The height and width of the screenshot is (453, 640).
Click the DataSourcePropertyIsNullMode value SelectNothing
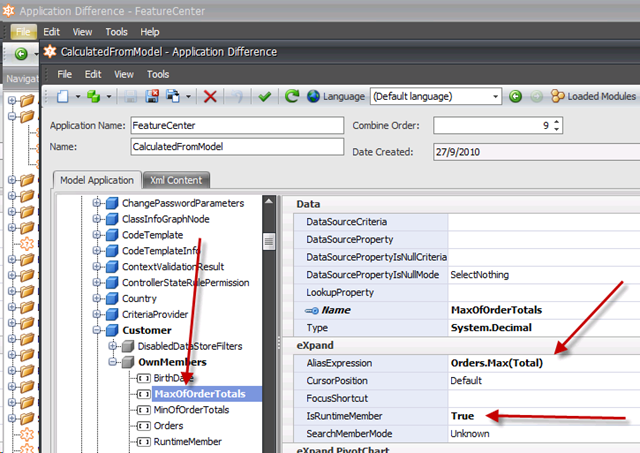point(480,275)
